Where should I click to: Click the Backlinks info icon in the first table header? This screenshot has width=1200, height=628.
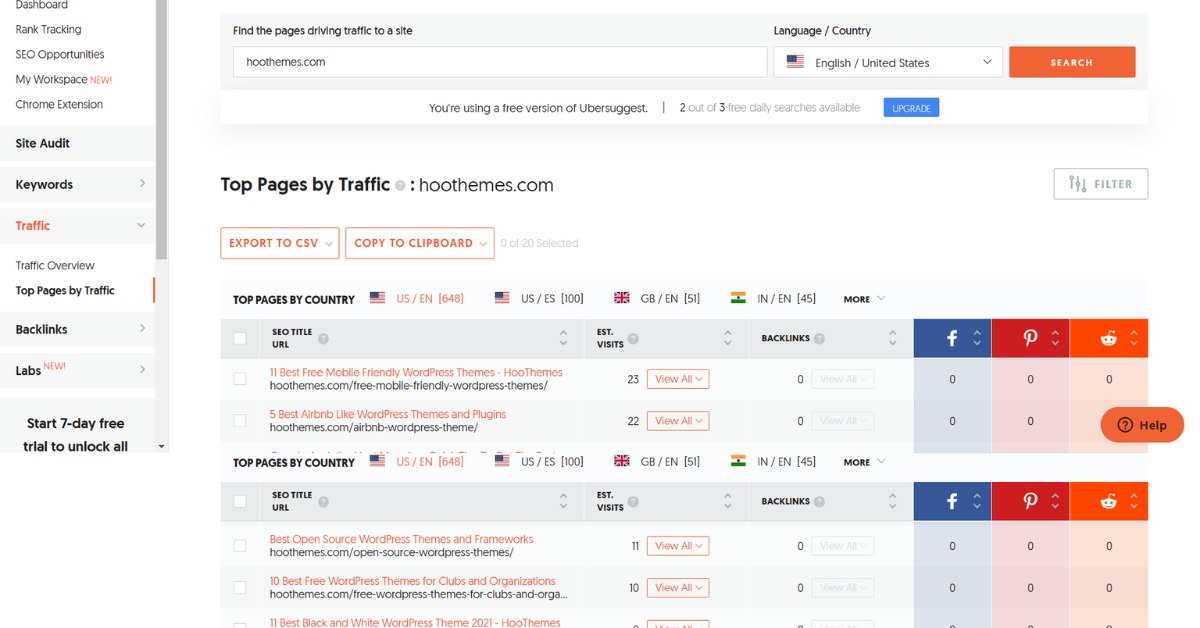[819, 338]
